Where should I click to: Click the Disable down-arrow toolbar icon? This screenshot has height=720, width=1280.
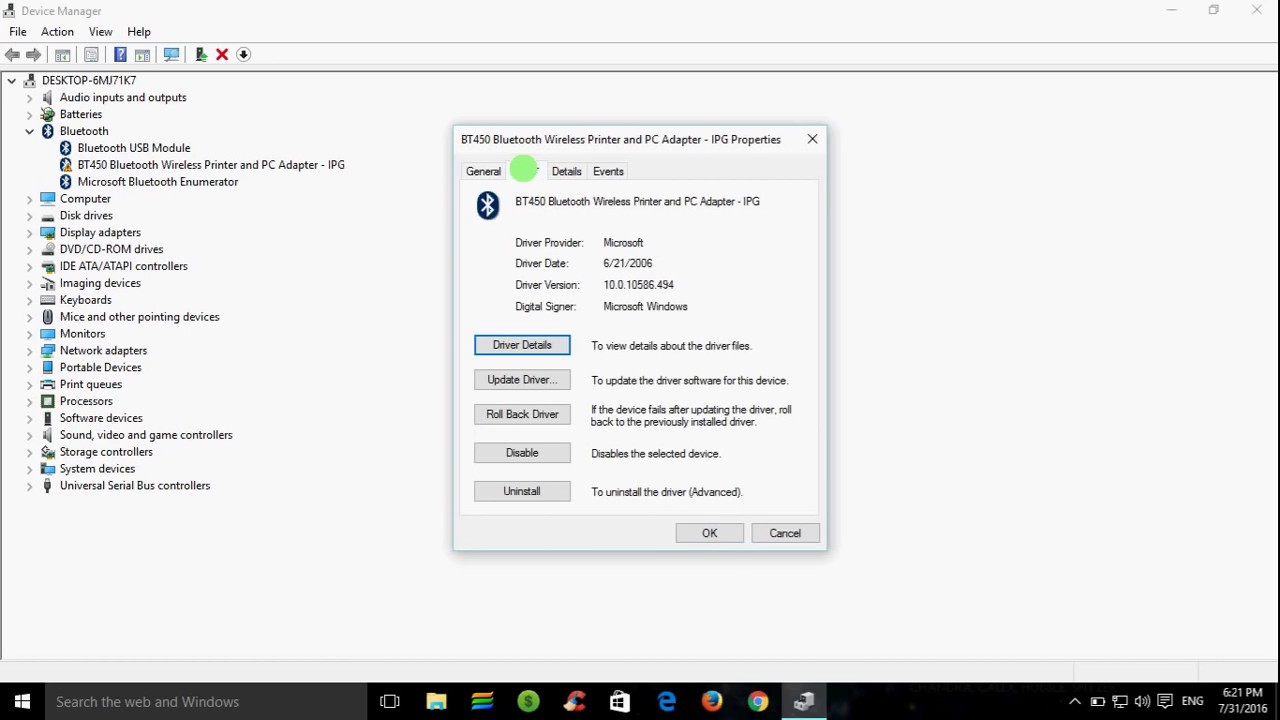(243, 54)
